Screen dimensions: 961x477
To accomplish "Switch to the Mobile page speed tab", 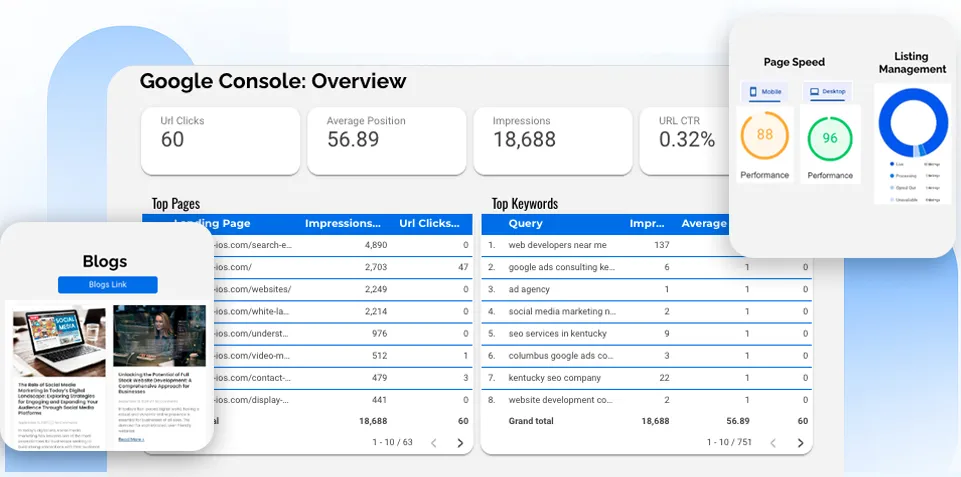I will point(764,92).
